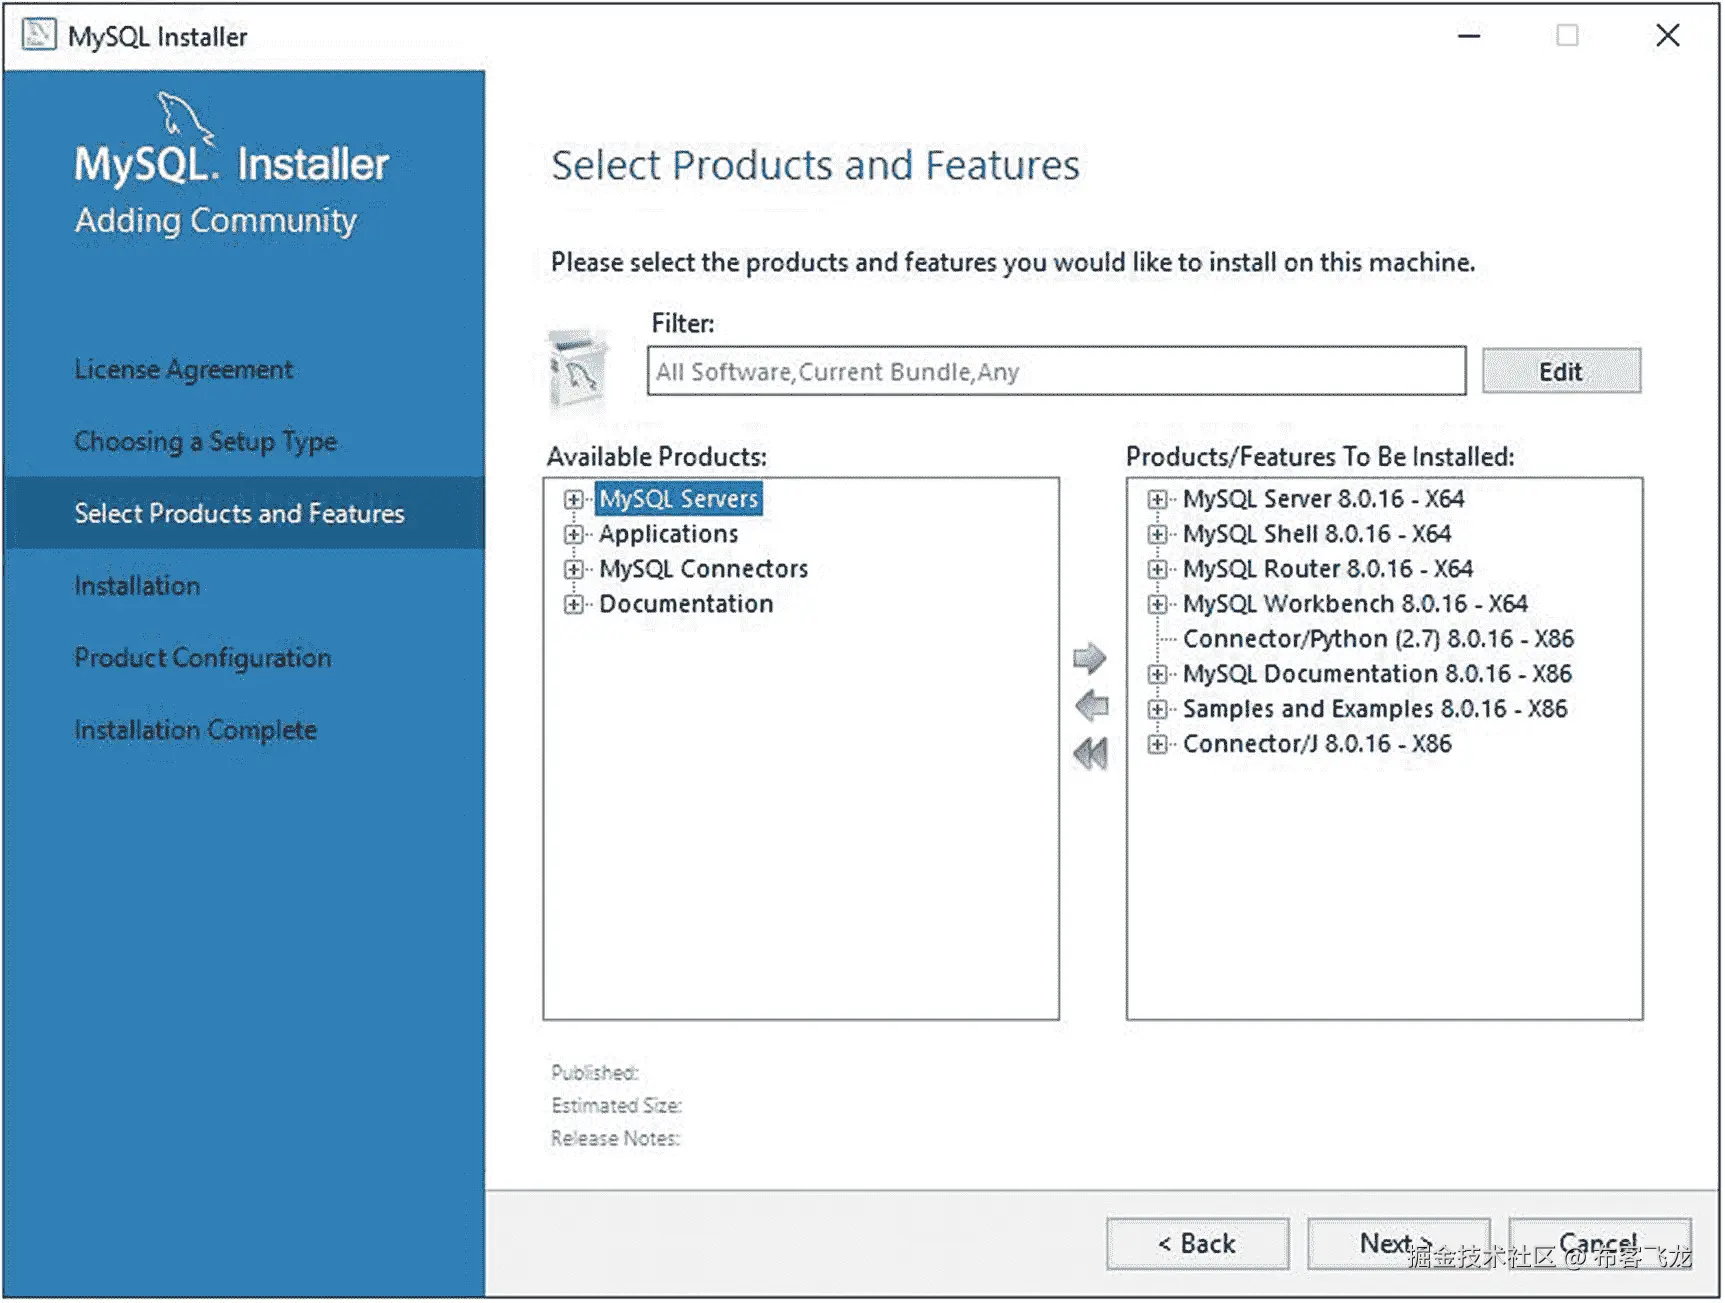Click the add-product right arrow icon
The height and width of the screenshot is (1303, 1725).
coord(1089,658)
